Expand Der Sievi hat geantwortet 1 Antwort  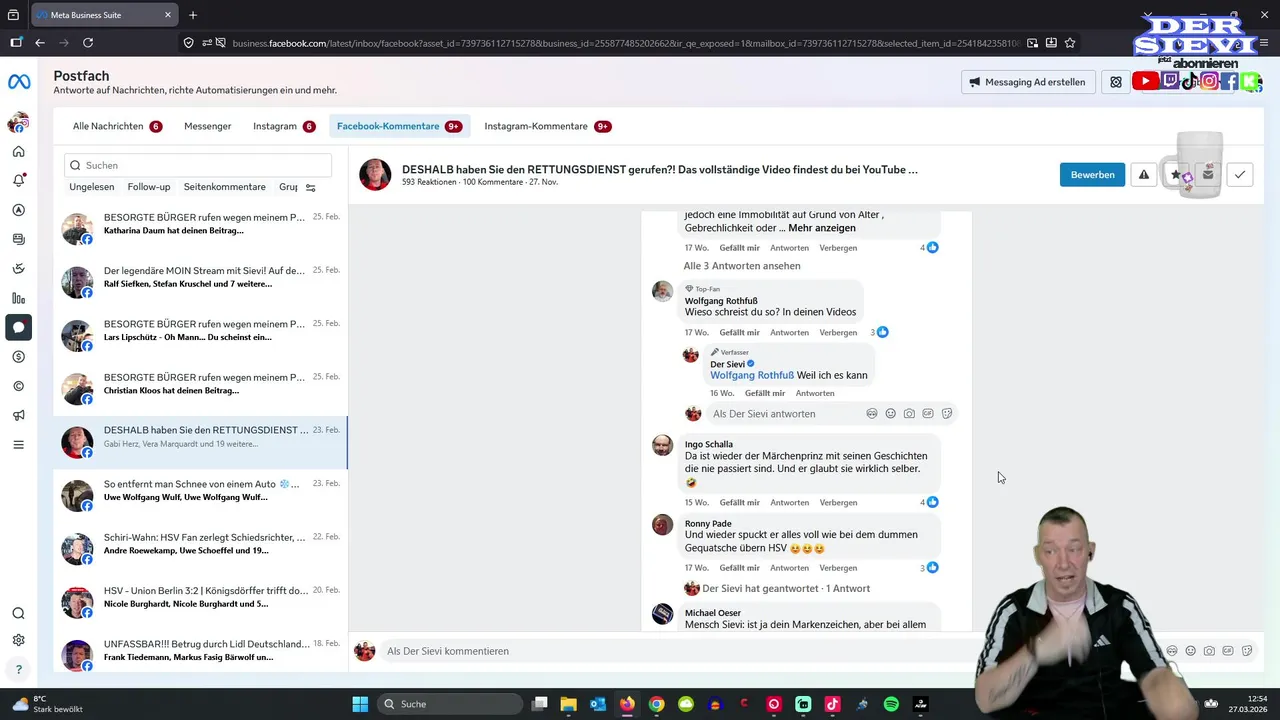click(786, 589)
